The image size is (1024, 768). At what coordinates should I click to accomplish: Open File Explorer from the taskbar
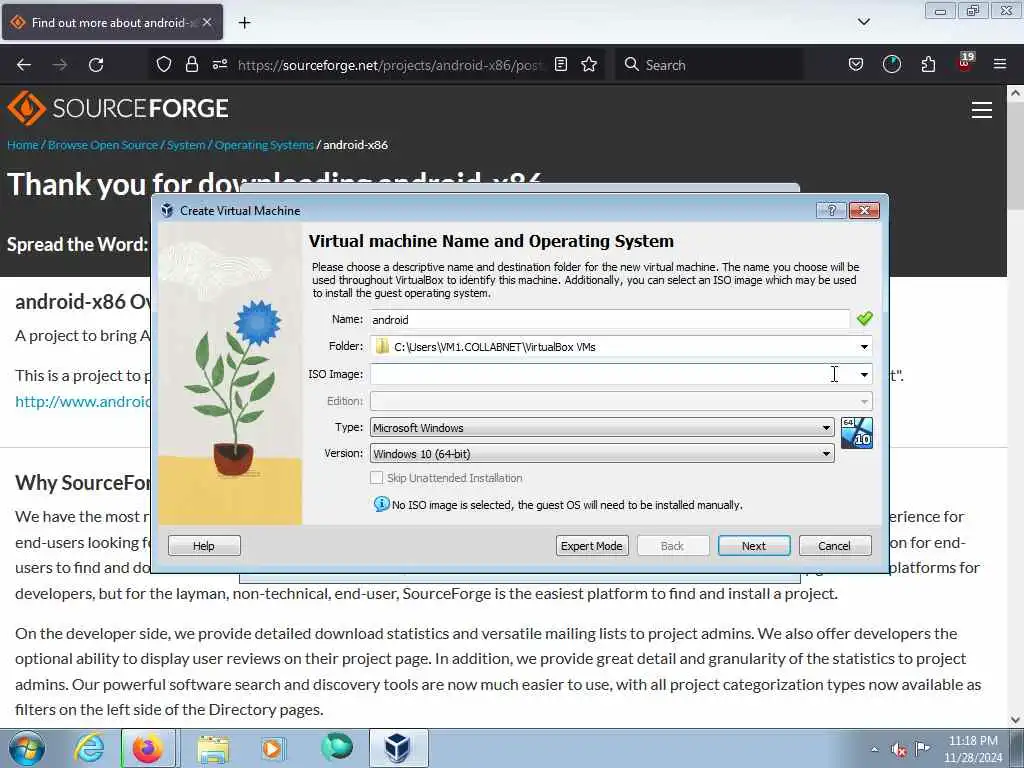tap(214, 748)
